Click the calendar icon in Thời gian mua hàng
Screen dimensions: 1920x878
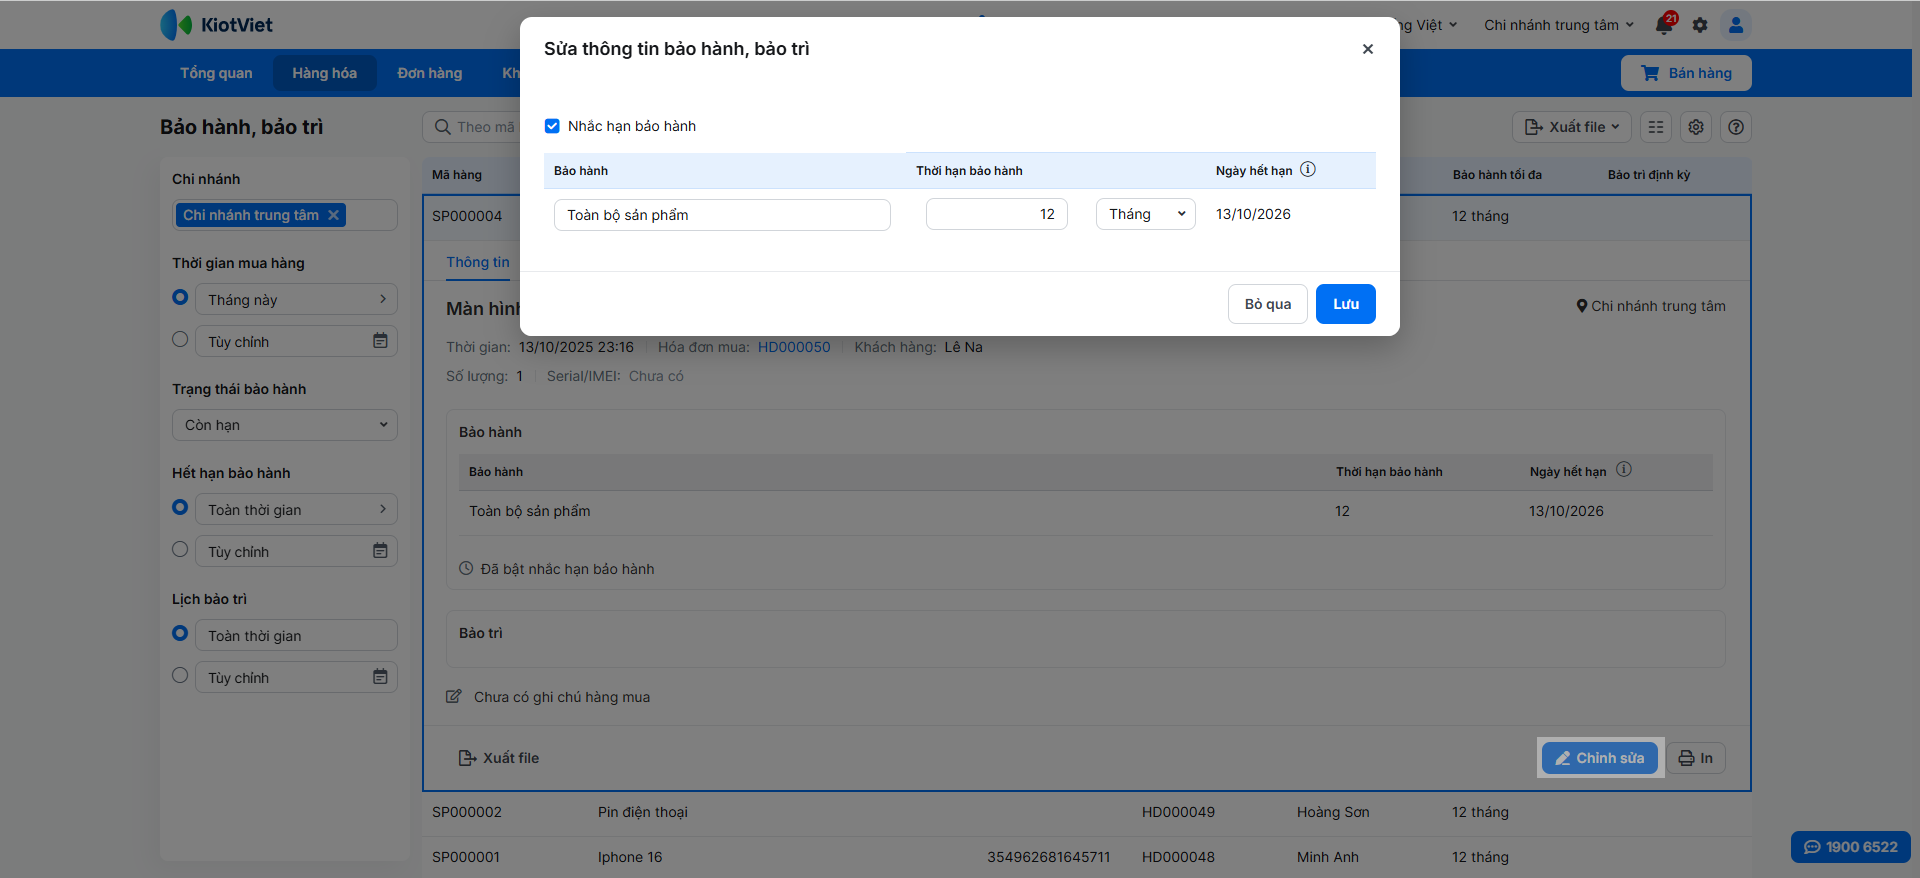[380, 341]
